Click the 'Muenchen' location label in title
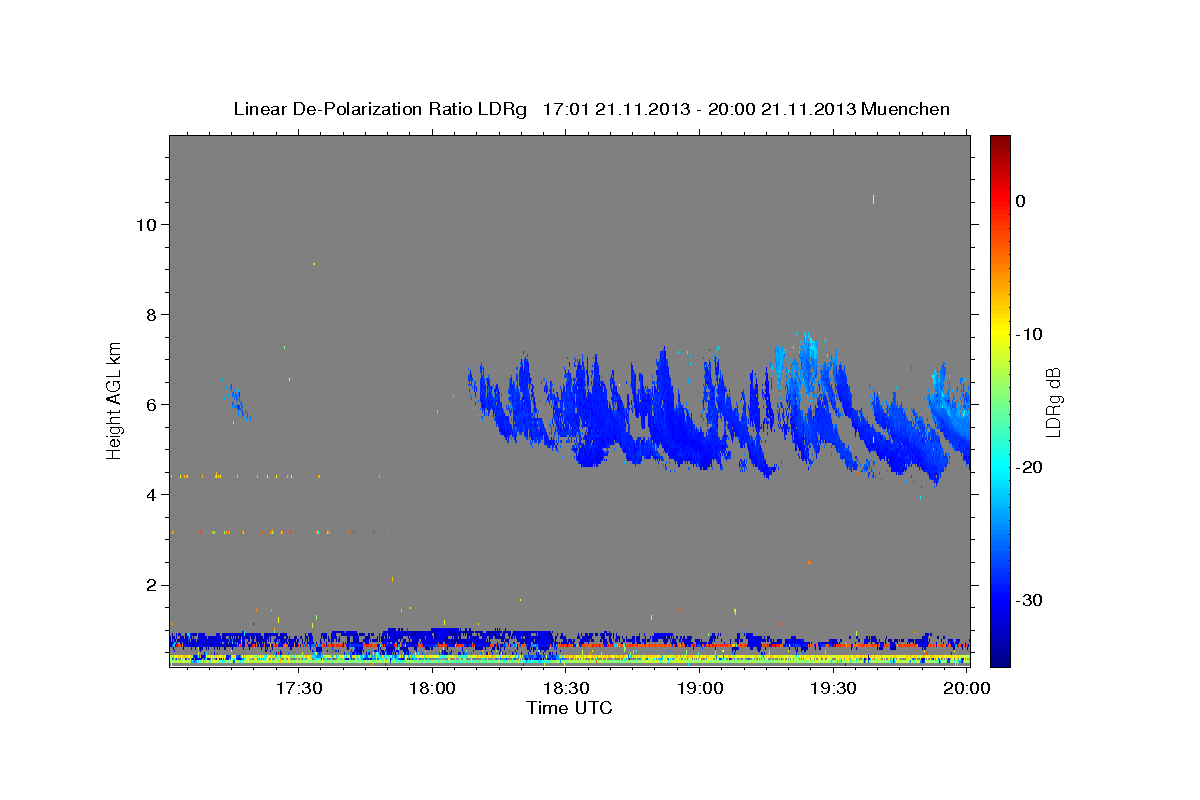The width and height of the screenshot is (1200, 800). pos(907,109)
